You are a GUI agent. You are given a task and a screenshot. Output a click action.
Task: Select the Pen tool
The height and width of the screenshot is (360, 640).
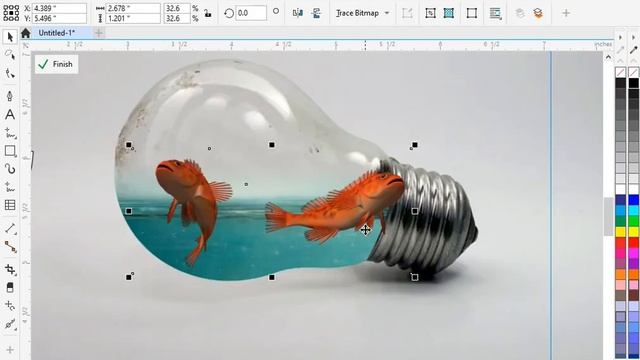(x=10, y=96)
